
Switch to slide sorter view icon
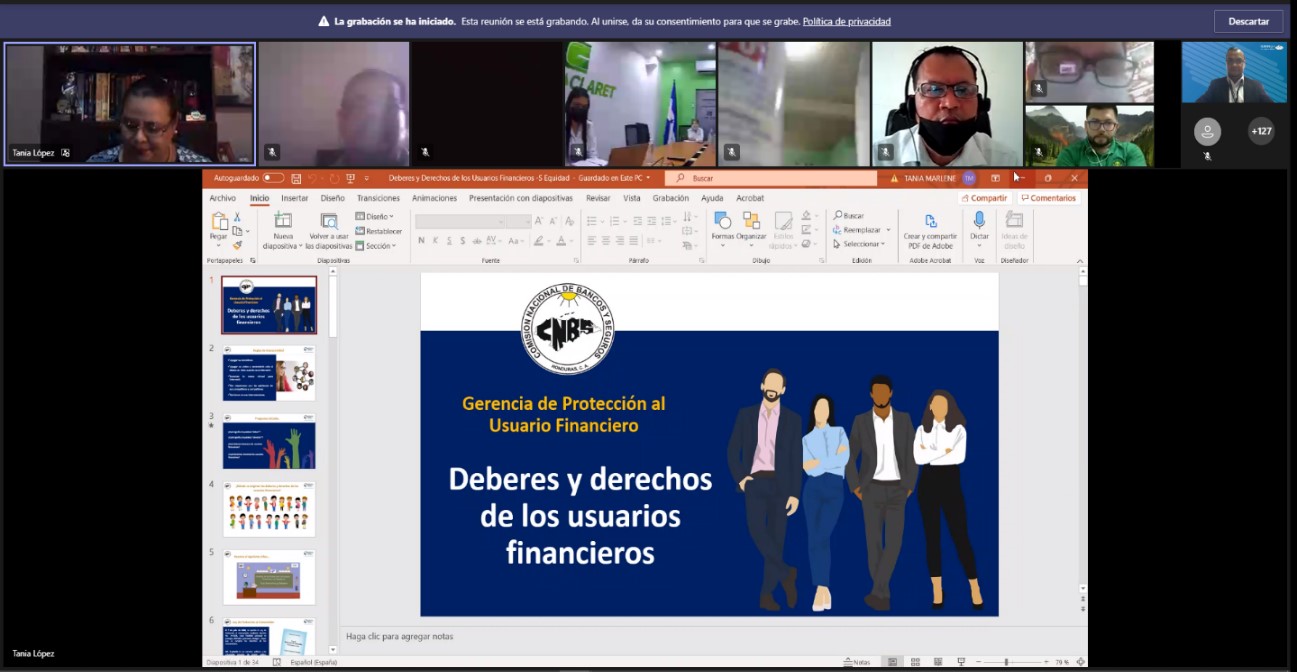(914, 662)
